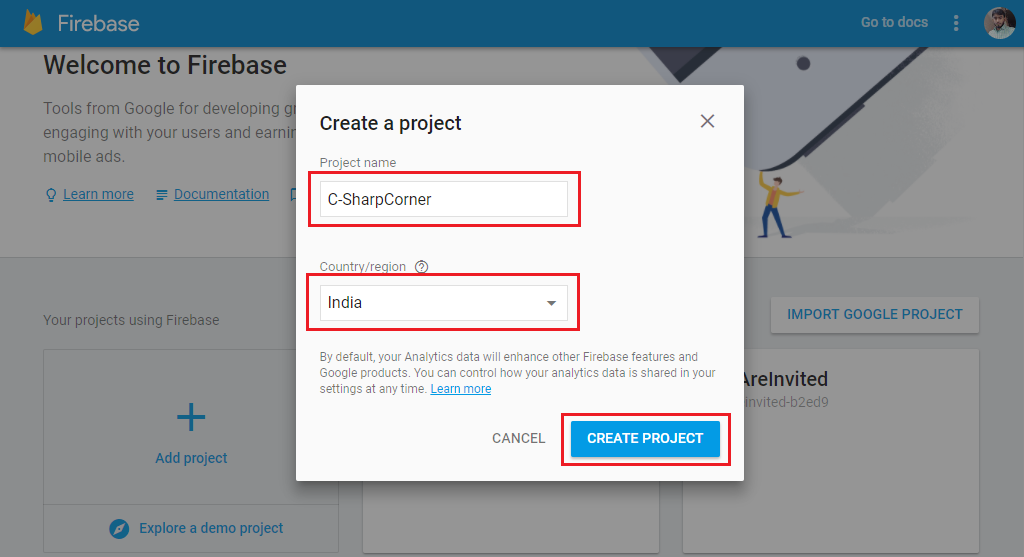Open the AreInvited project card

point(830,451)
